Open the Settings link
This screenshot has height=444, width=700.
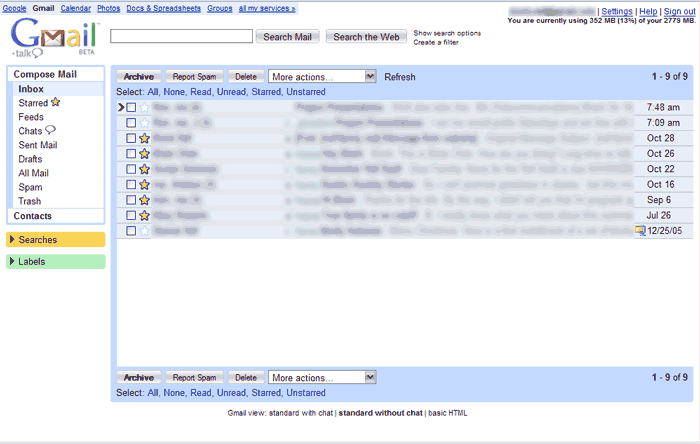pos(617,12)
